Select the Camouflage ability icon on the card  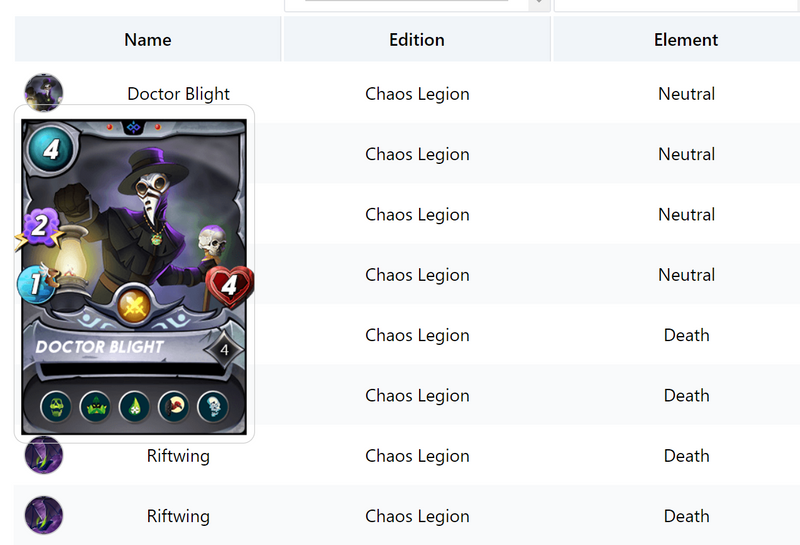pos(95,406)
